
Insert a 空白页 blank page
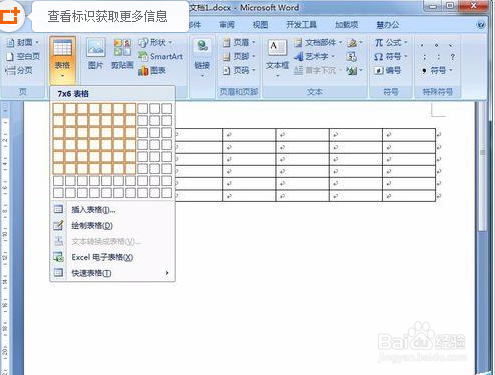click(x=23, y=56)
